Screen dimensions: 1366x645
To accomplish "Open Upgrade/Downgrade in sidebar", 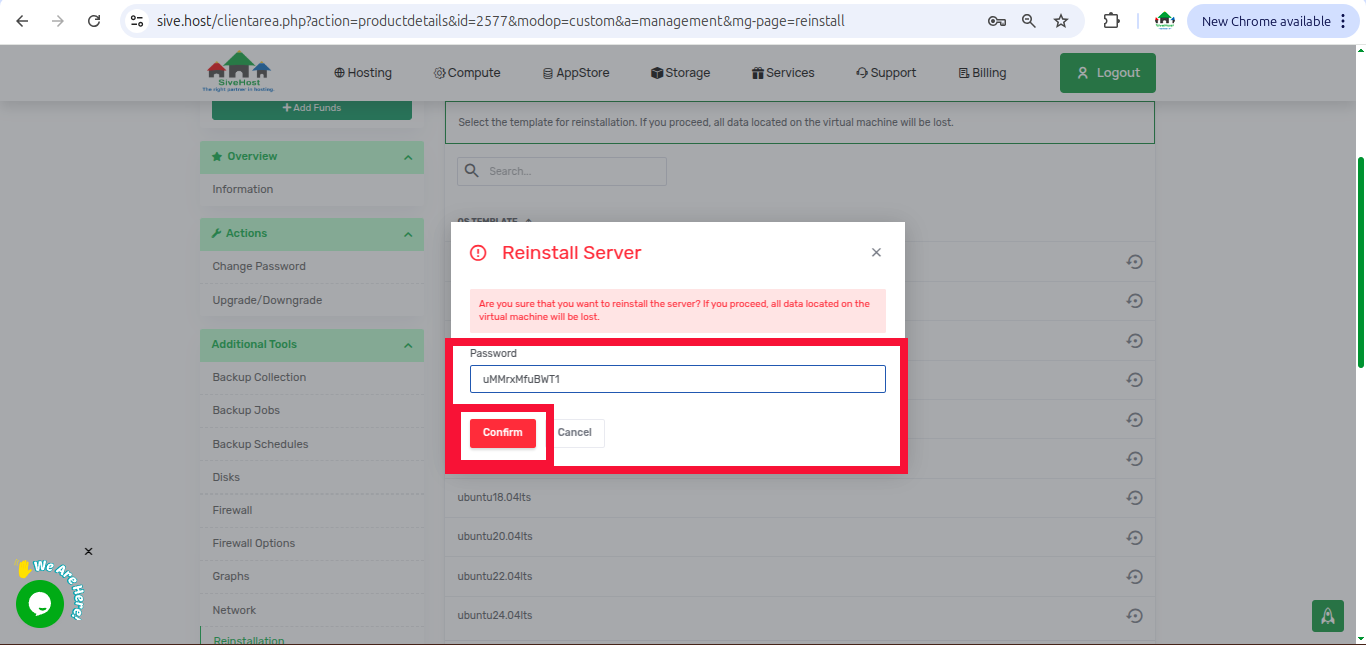I will pyautogui.click(x=267, y=300).
